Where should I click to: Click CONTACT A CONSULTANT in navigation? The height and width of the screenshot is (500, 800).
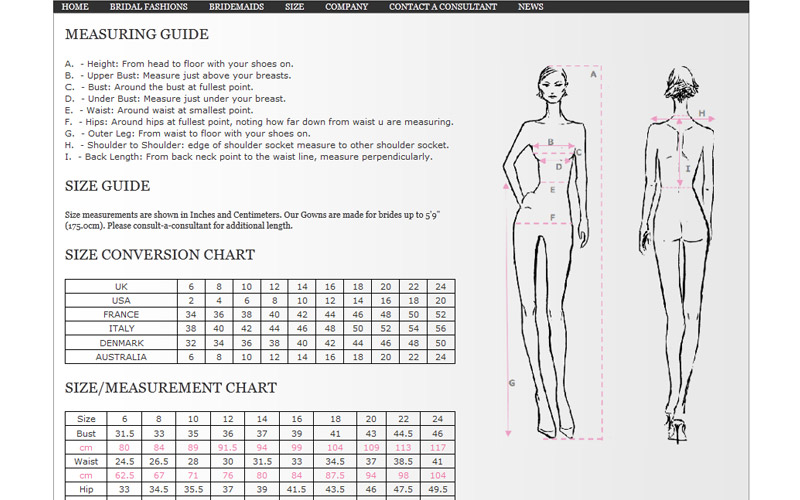443,7
